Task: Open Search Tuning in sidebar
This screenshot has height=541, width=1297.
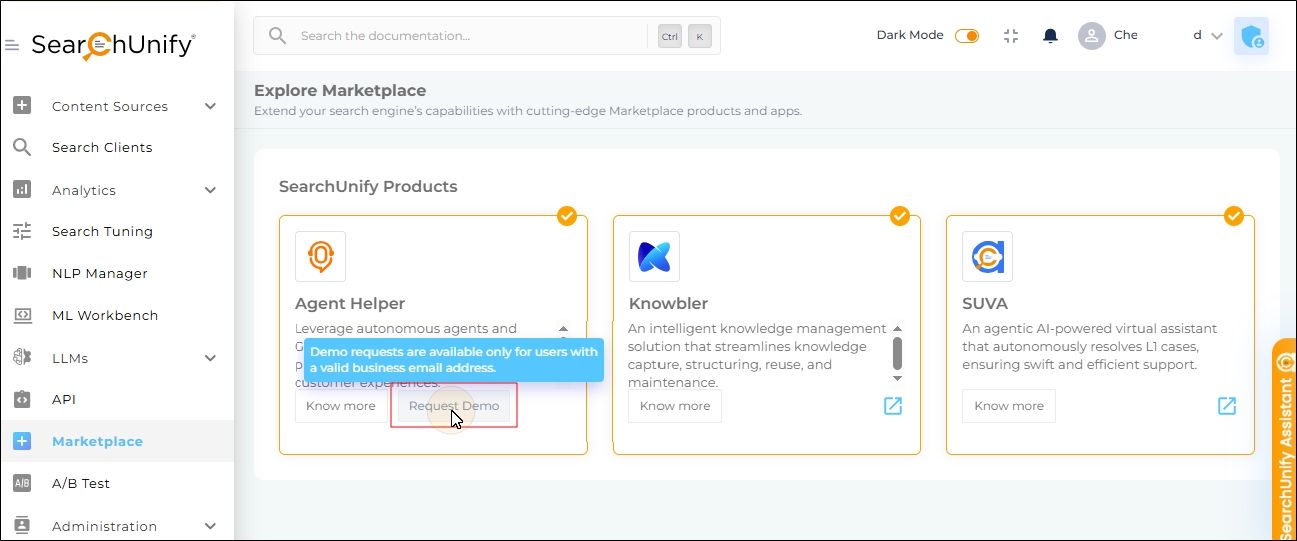Action: pyautogui.click(x=102, y=231)
